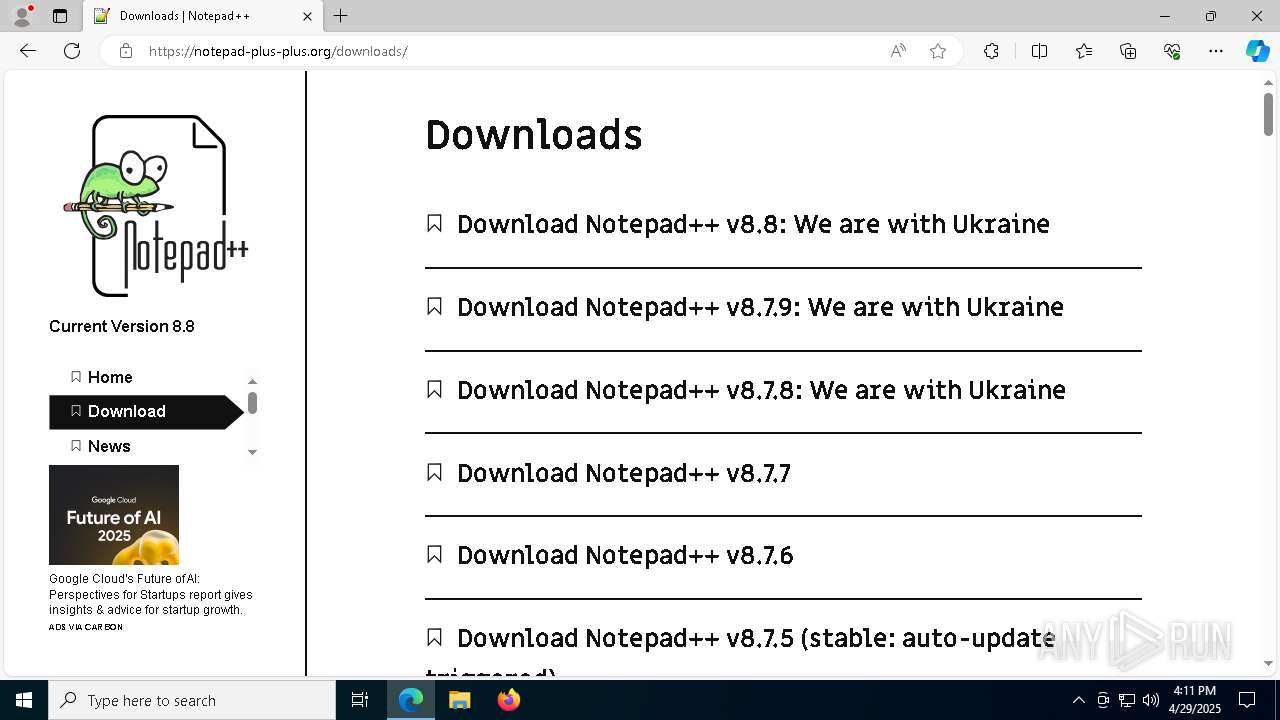Open Task View on taskbar
The image size is (1280, 720).
tap(360, 700)
